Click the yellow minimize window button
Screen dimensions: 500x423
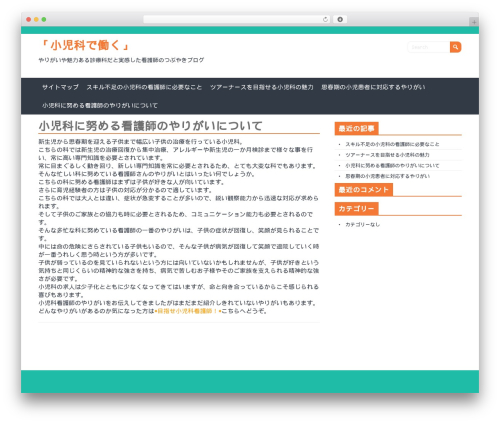coord(36,19)
